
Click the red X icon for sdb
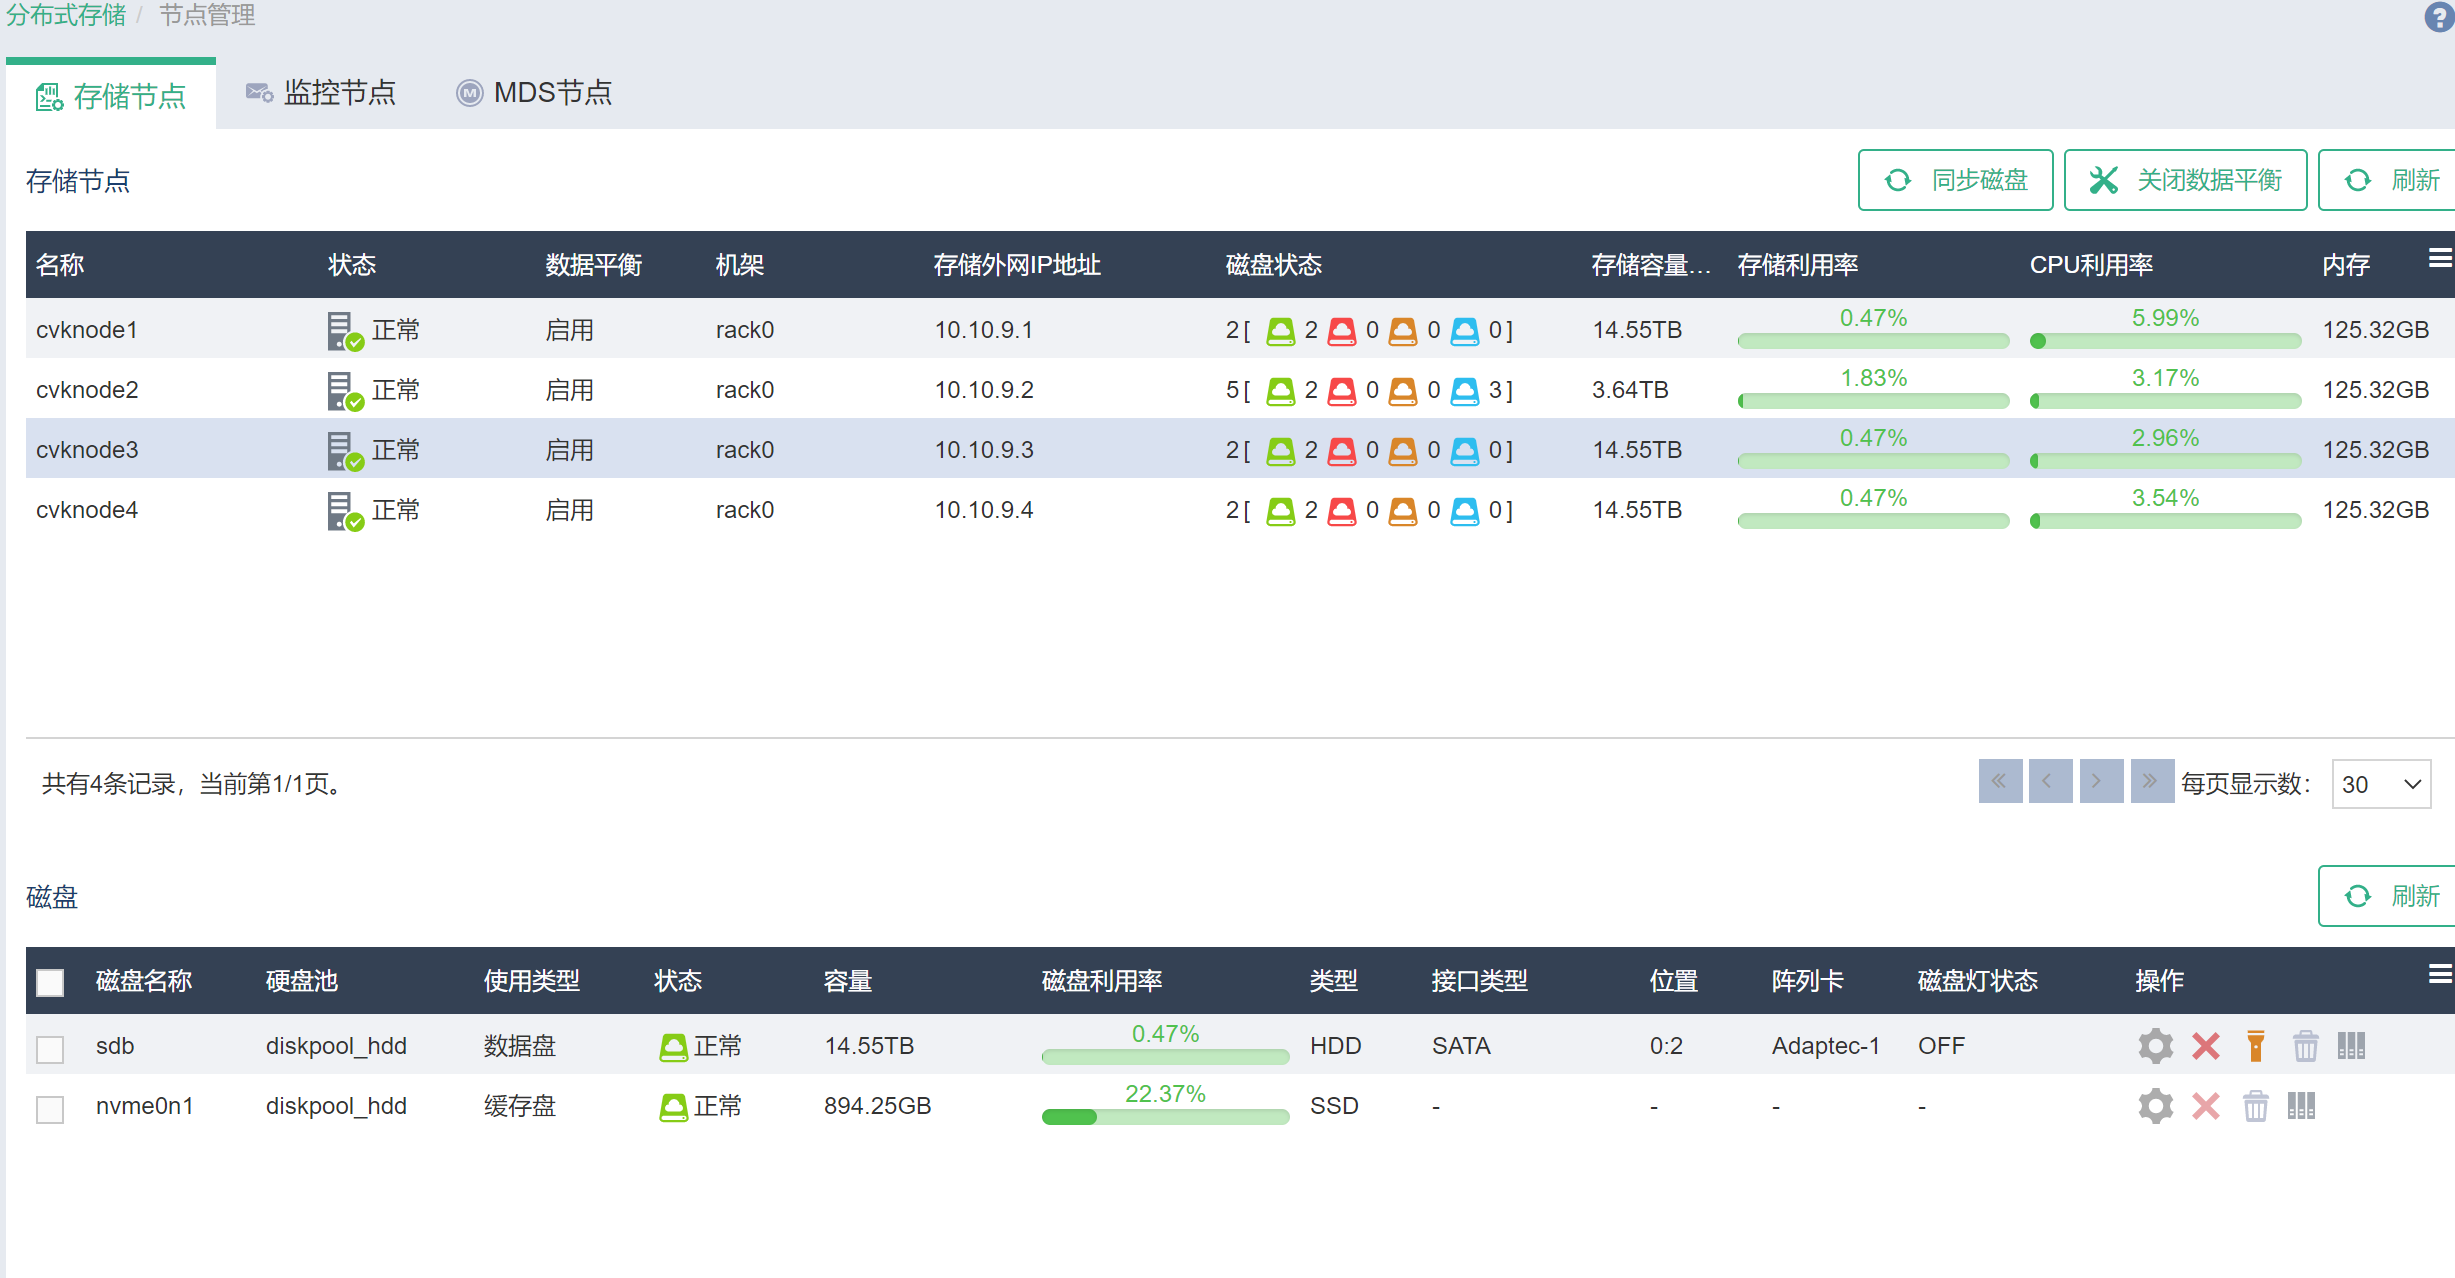[2205, 1046]
